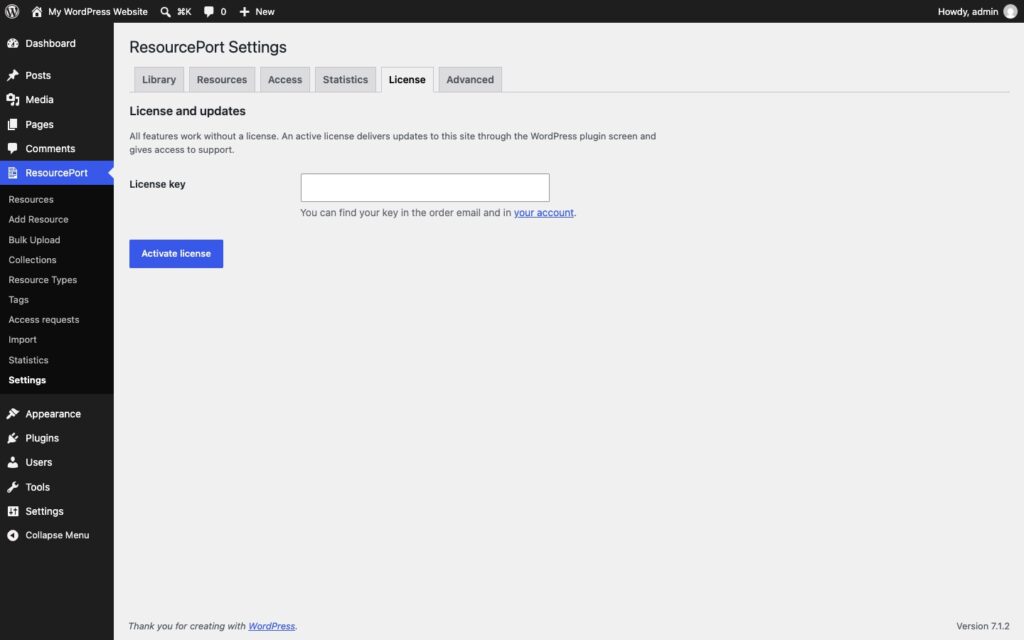Follow the your account link
1024x640 pixels.
point(543,212)
